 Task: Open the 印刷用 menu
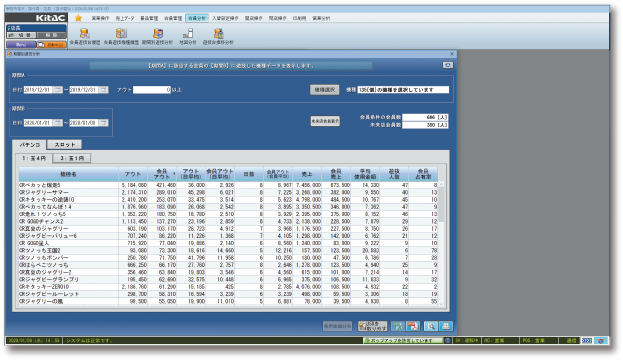pyautogui.click(x=299, y=18)
